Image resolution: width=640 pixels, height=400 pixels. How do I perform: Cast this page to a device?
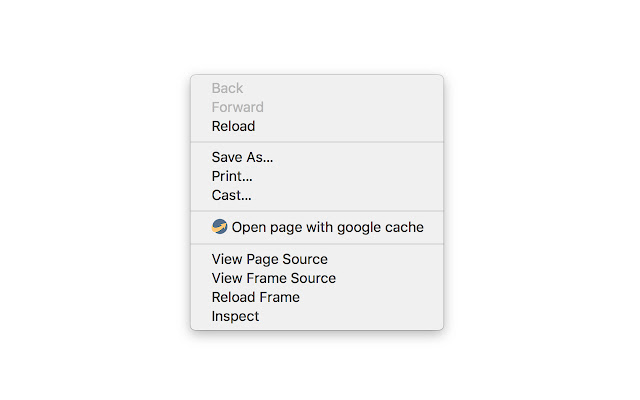(231, 195)
